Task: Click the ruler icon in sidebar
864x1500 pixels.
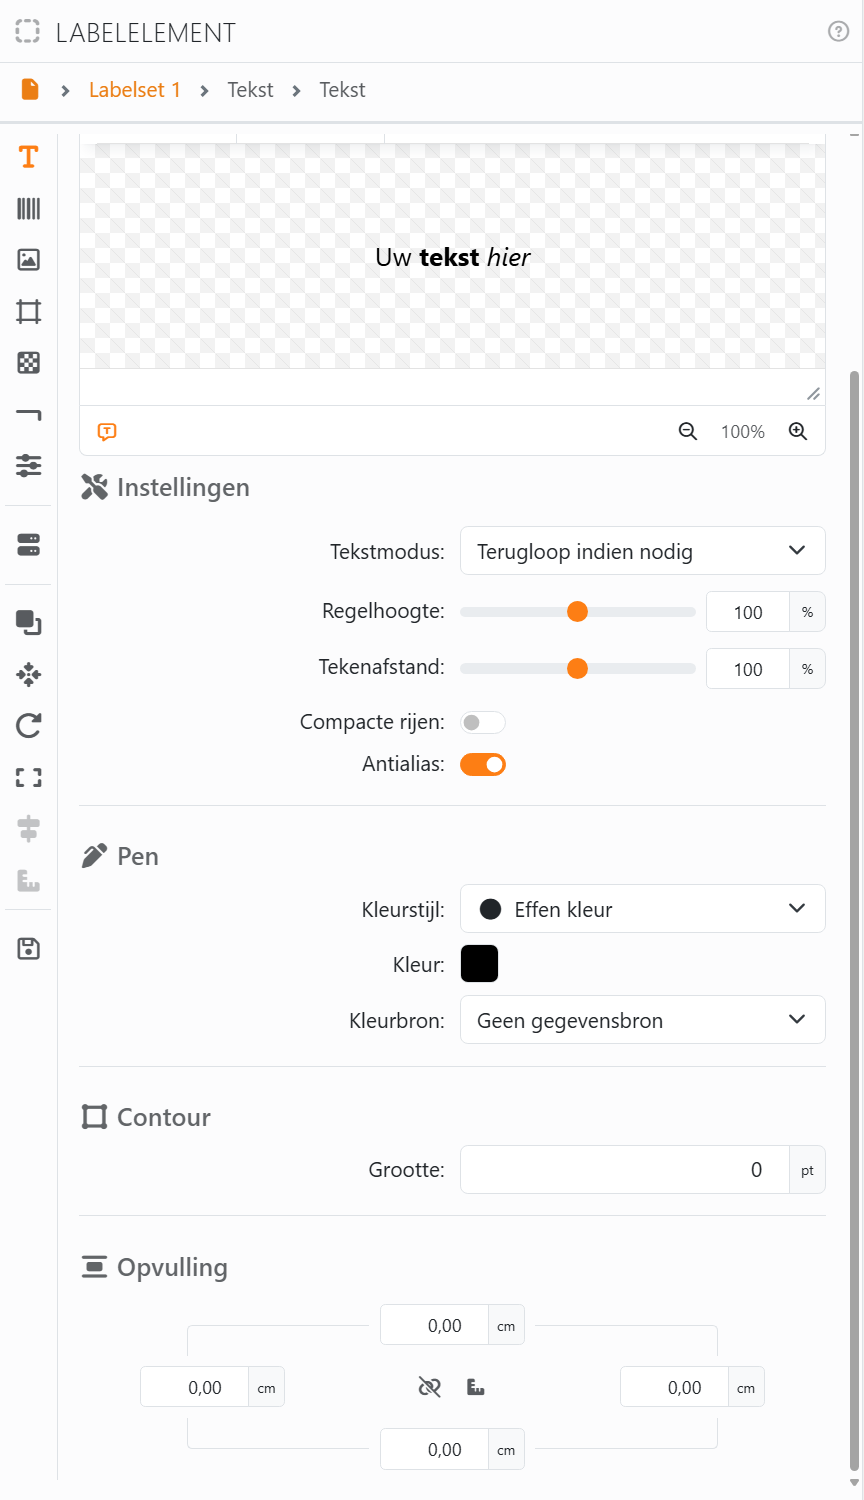Action: tap(29, 881)
